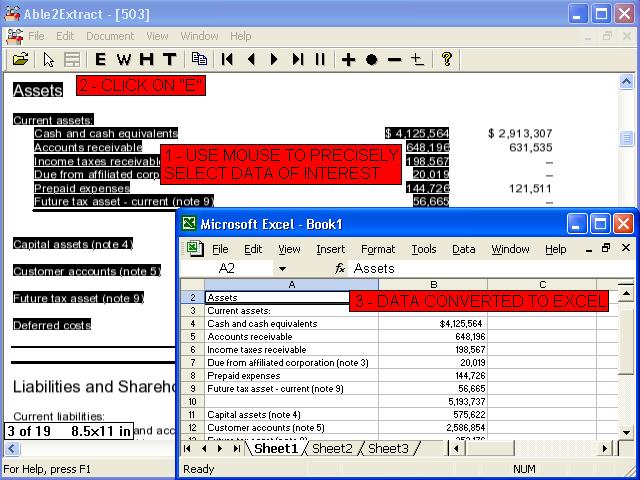Click Able2Extract vertical scrollbar thumb

[627, 138]
